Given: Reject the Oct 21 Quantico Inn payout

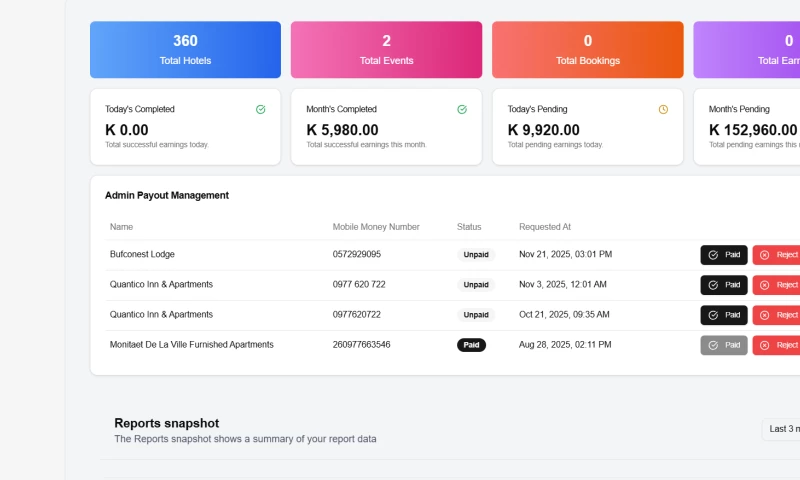Looking at the screenshot, I should [x=776, y=315].
